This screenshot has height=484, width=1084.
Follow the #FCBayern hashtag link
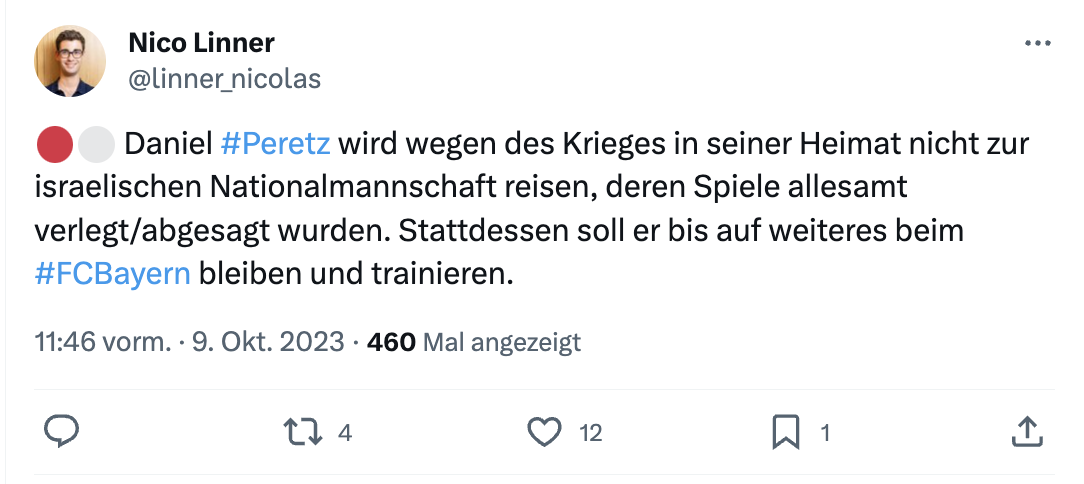pyautogui.click(x=112, y=273)
